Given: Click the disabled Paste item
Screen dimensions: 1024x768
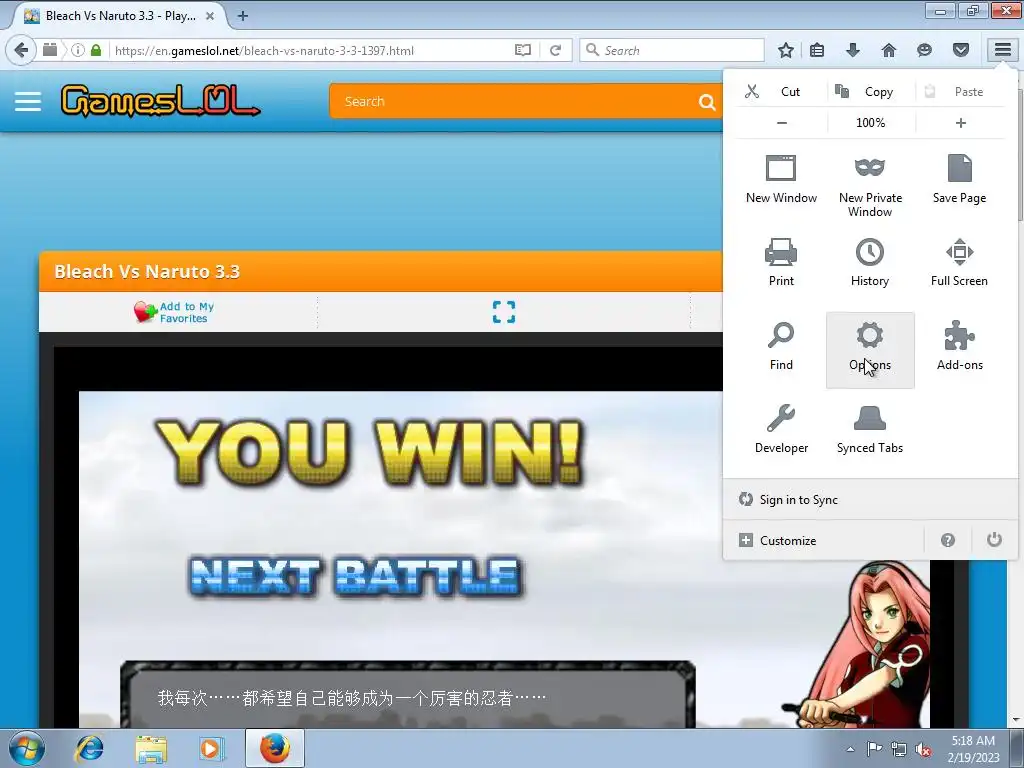Looking at the screenshot, I should (960, 91).
